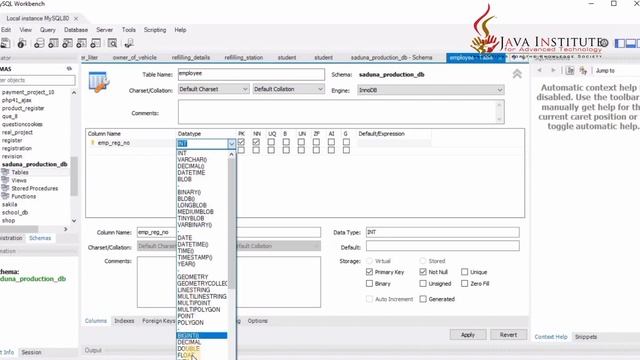Pick LONGBLOB from the datatype list
This screenshot has width=640, height=360.
click(x=192, y=205)
